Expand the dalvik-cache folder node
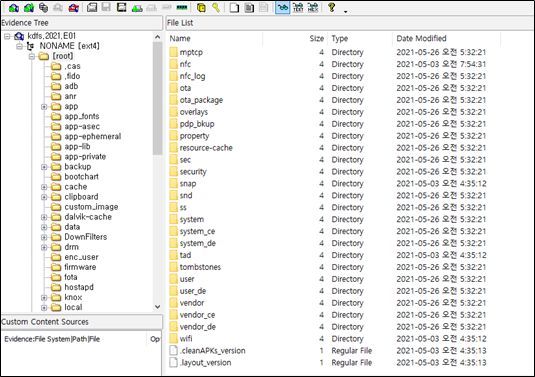The width and height of the screenshot is (535, 377). [44, 217]
